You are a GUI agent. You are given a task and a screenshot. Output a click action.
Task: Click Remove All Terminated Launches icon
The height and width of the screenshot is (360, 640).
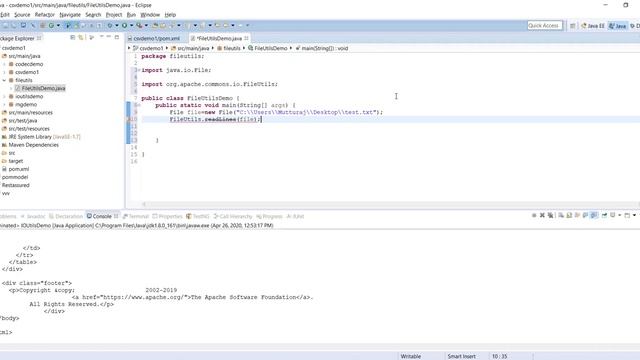click(x=551, y=215)
